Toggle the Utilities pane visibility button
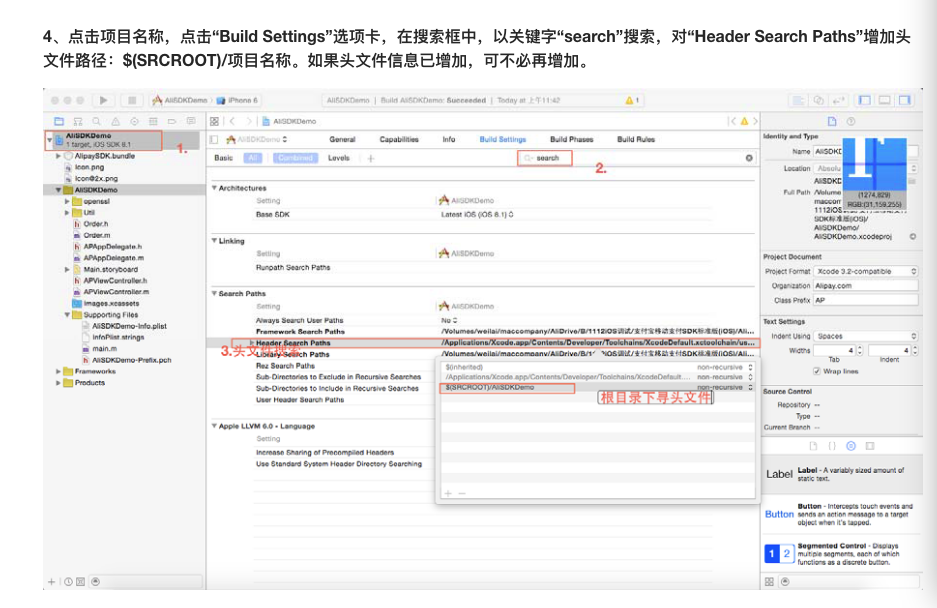The height and width of the screenshot is (608, 937). 905,100
